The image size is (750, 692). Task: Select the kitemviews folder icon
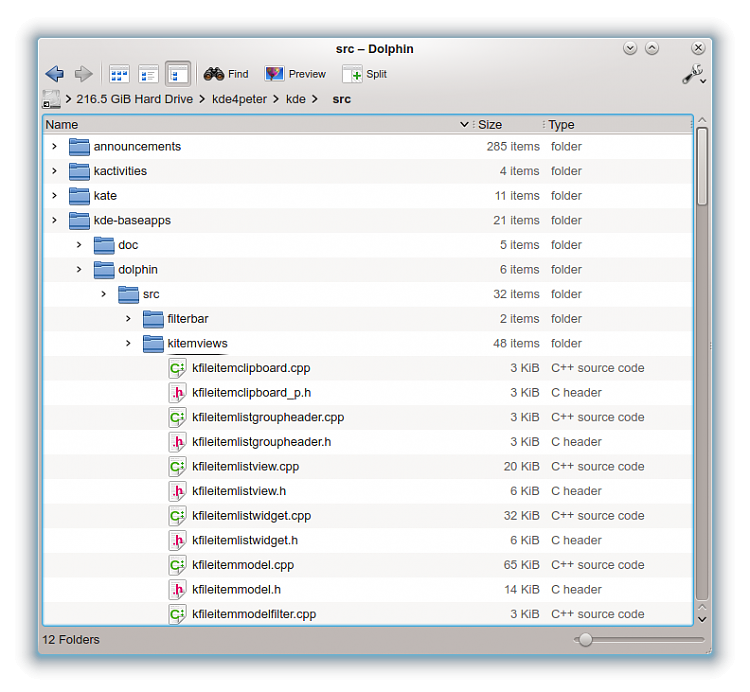(153, 343)
